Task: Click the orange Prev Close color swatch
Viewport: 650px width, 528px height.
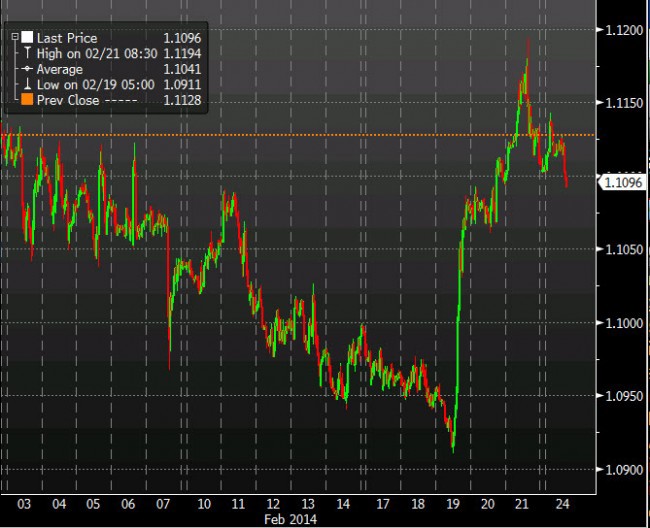Action: click(27, 99)
